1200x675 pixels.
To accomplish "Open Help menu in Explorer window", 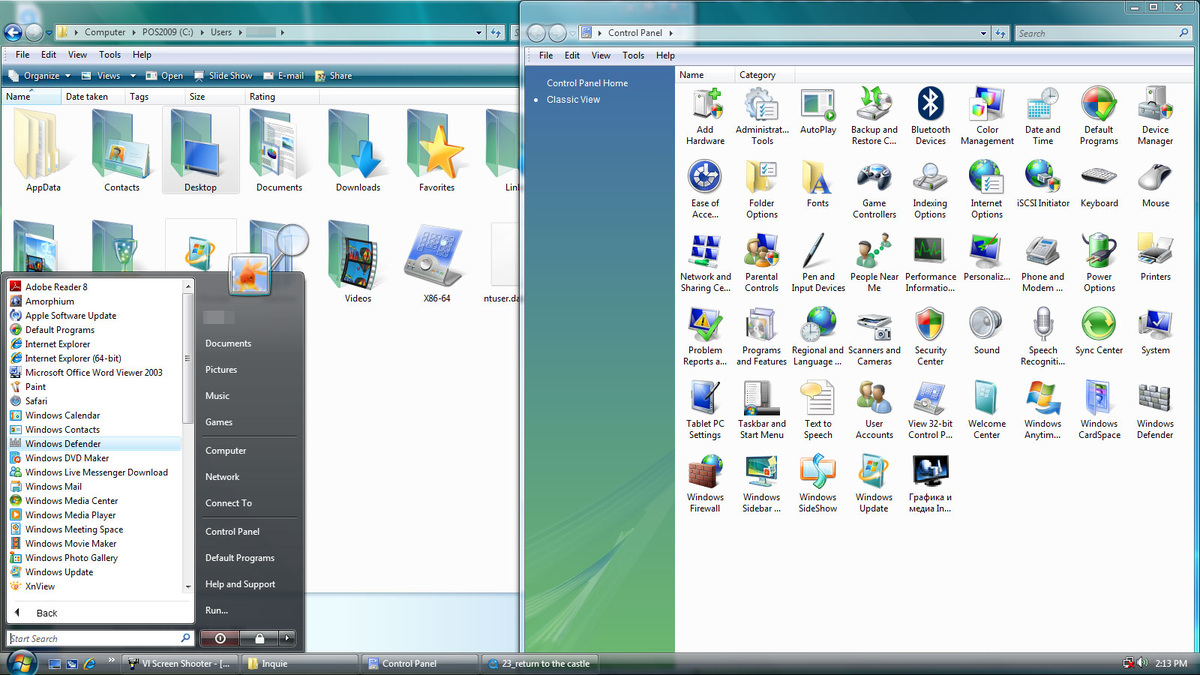I will click(142, 55).
